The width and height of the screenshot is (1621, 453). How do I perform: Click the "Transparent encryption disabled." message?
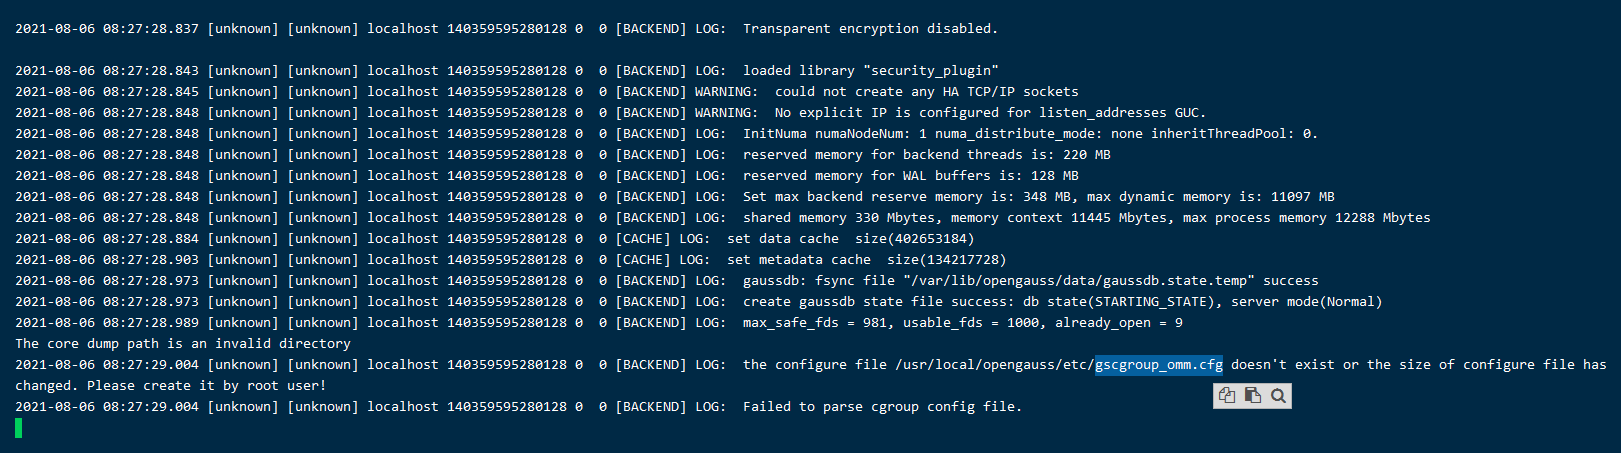[870, 29]
